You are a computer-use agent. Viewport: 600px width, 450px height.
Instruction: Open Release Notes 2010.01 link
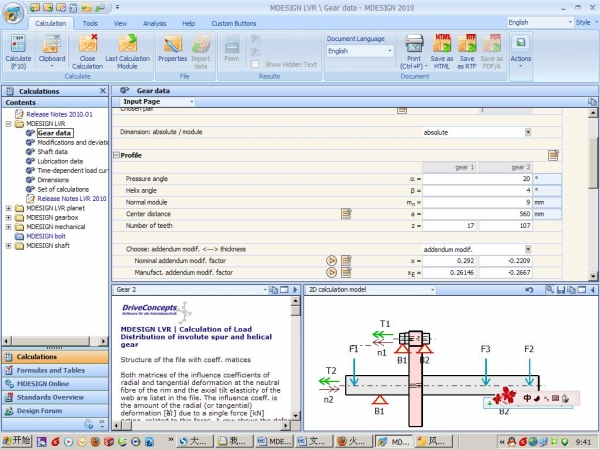(59, 114)
